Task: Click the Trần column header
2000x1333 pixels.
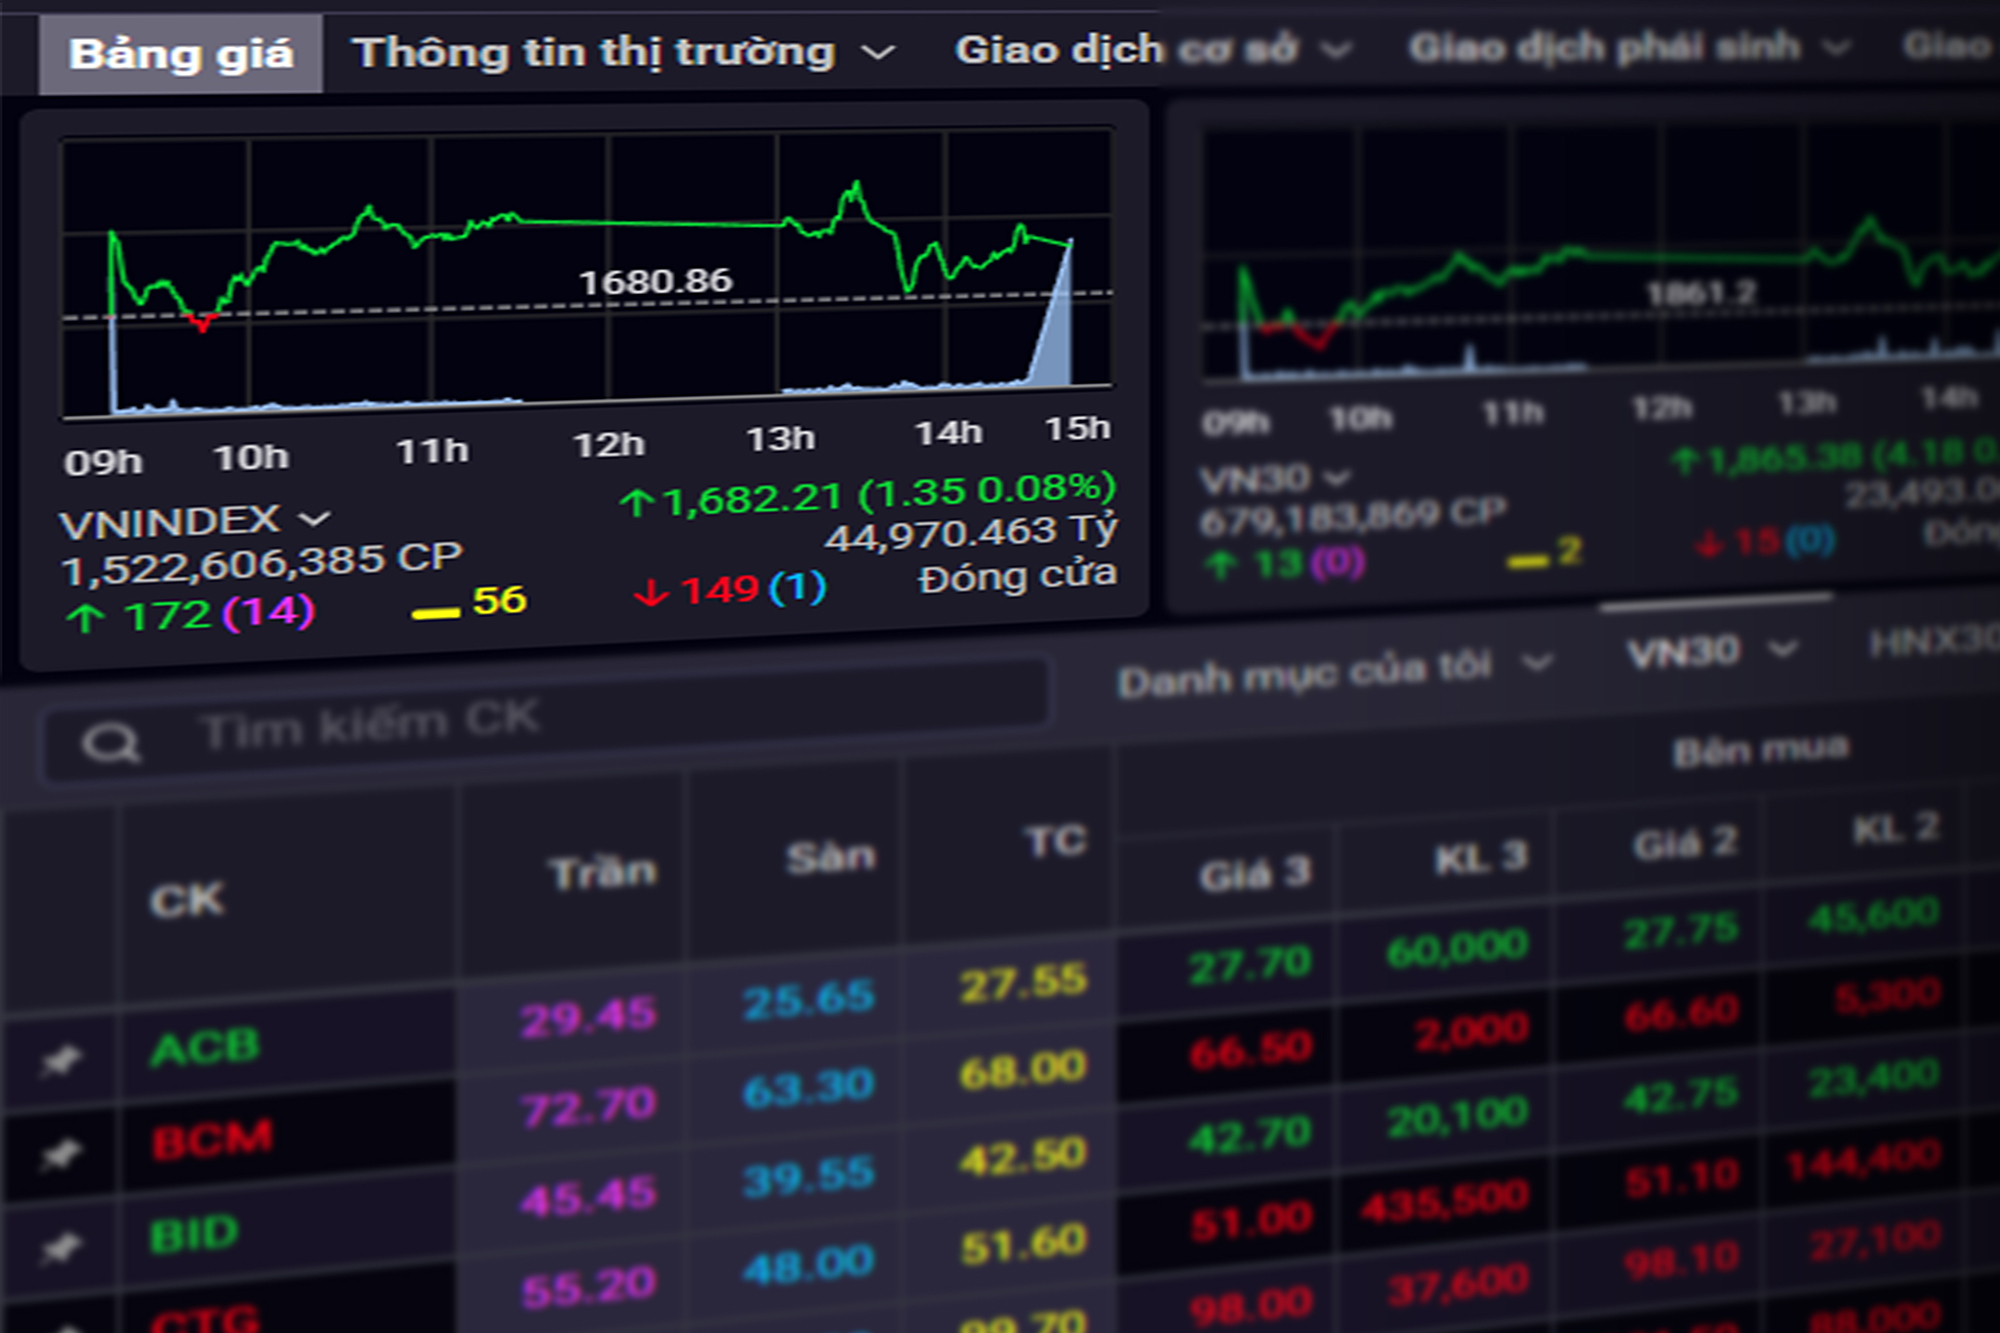Action: coord(603,873)
